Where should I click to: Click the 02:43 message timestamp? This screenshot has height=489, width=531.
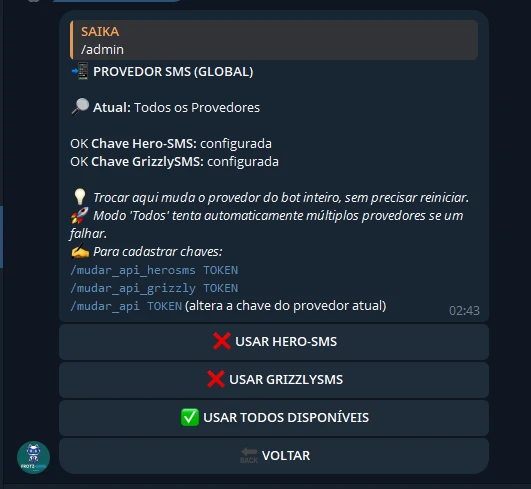[464, 311]
